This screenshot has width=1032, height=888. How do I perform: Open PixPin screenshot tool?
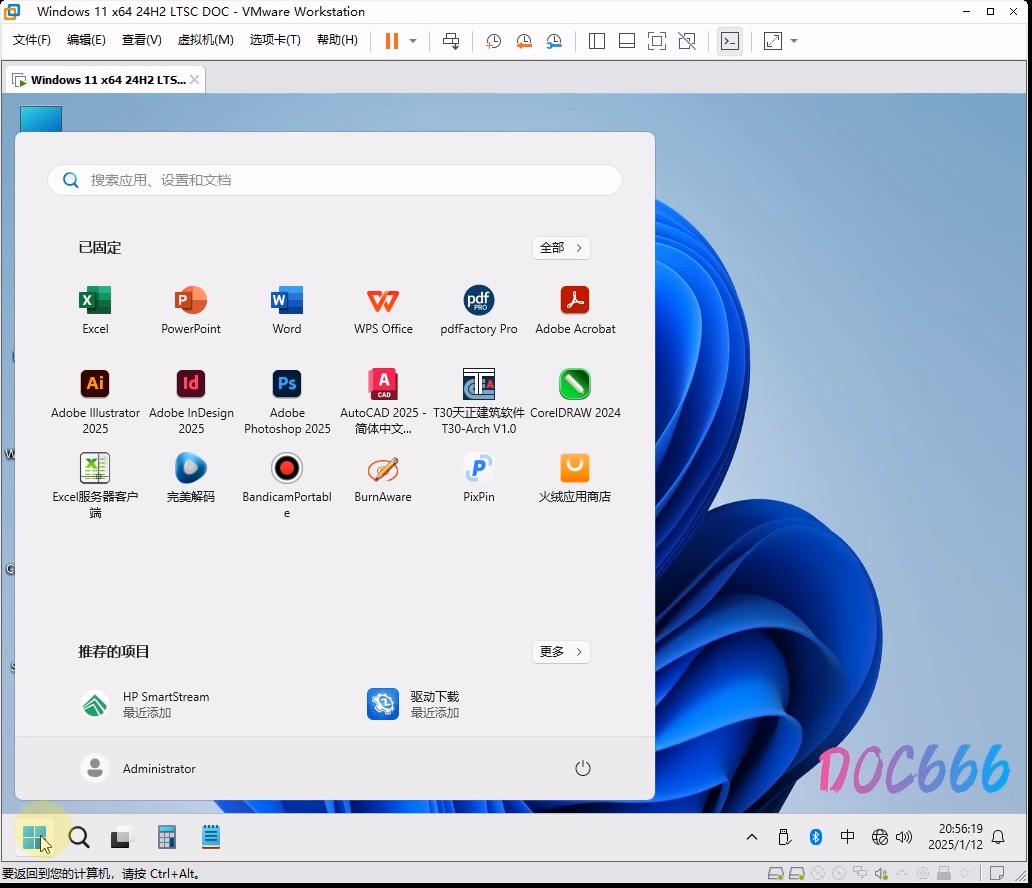[x=478, y=478]
